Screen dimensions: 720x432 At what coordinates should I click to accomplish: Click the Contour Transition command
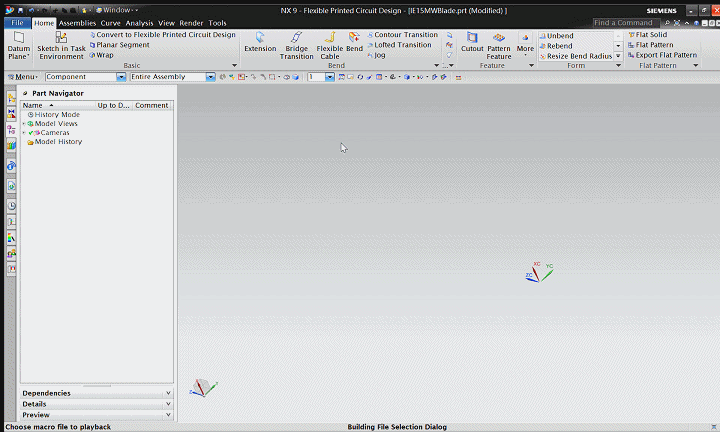click(403, 34)
